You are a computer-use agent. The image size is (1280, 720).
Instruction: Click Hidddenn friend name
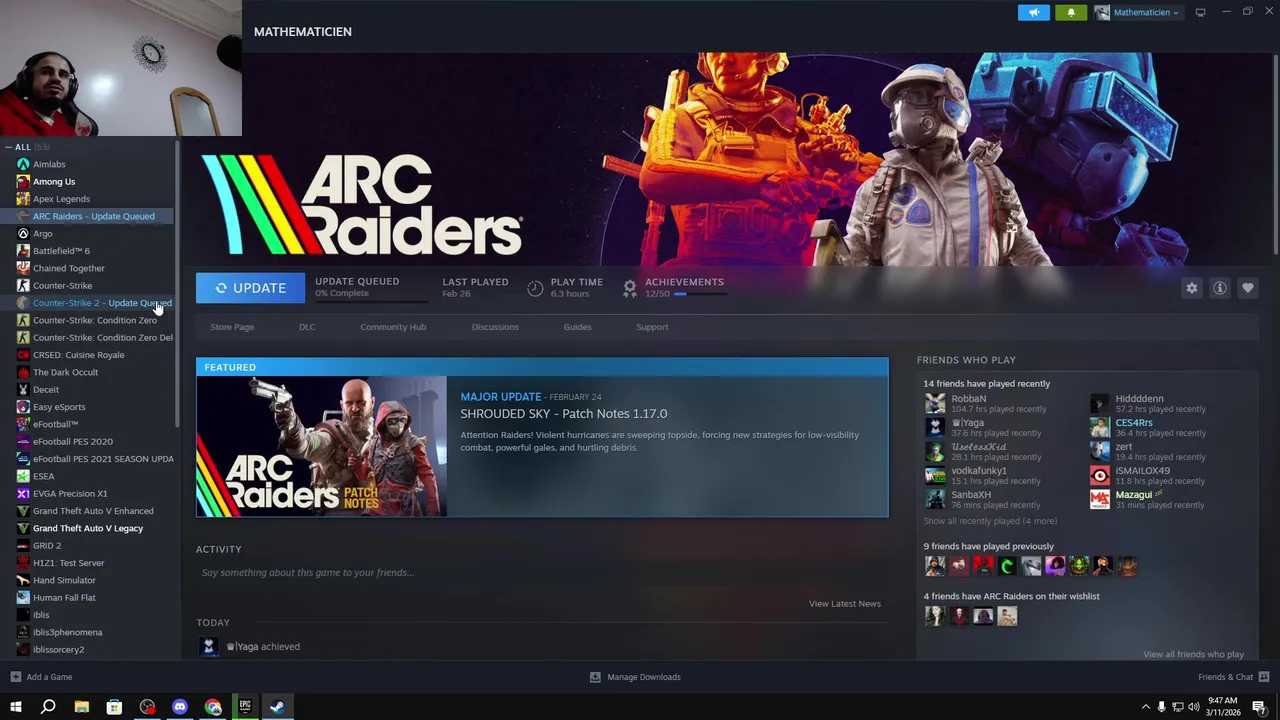[1140, 399]
